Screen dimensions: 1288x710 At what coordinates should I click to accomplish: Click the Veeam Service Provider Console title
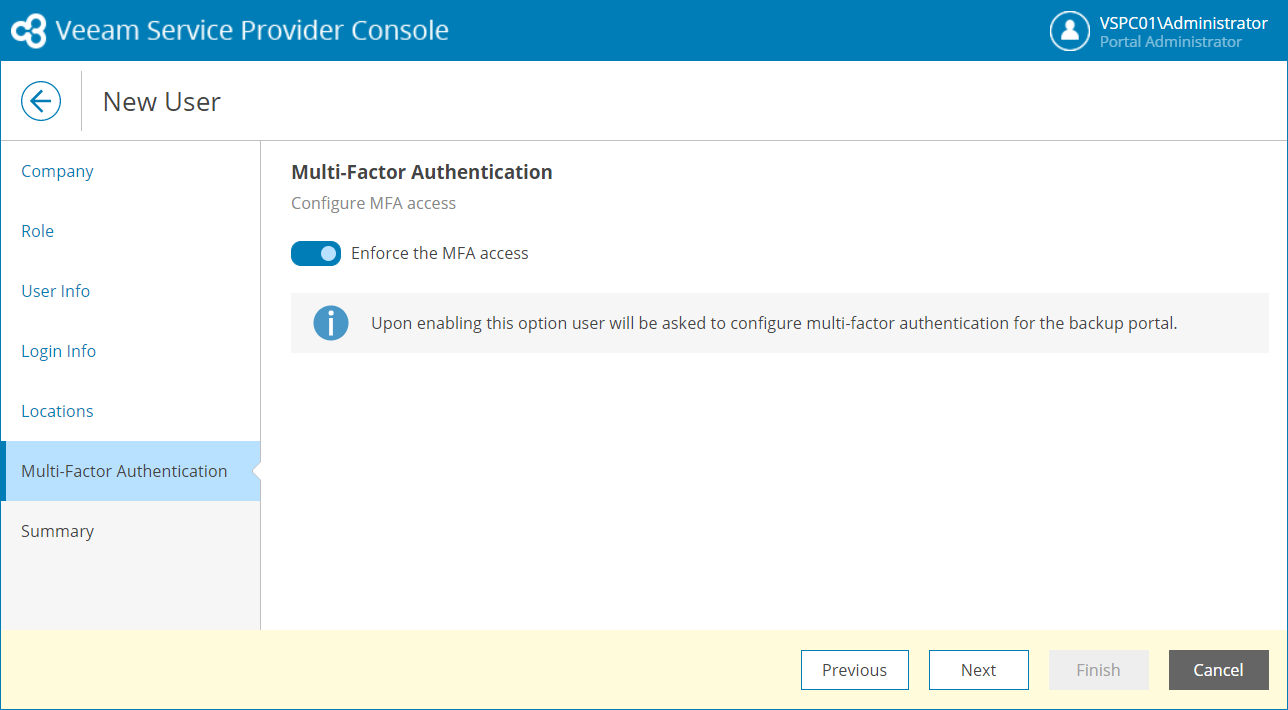point(252,31)
